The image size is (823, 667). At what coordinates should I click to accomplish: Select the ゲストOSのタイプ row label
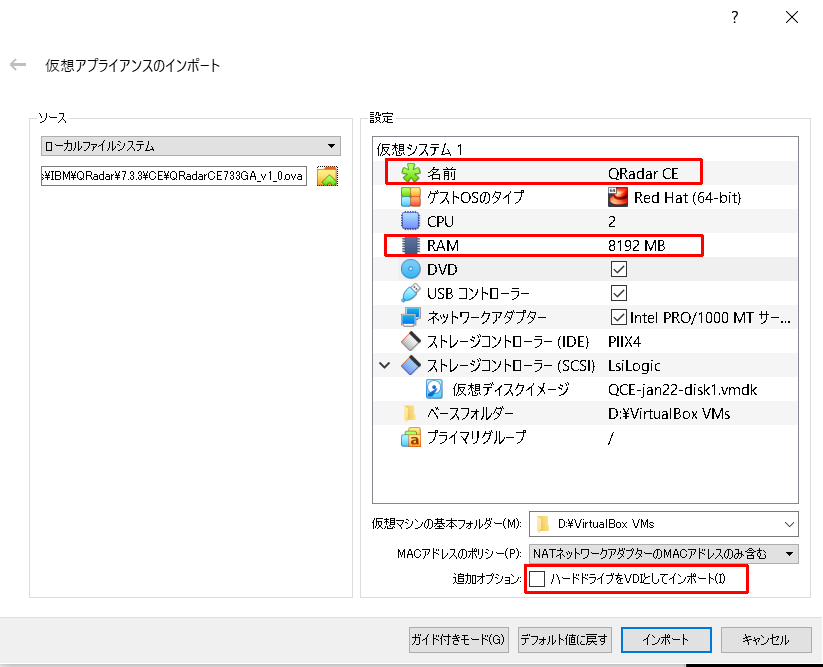(476, 197)
